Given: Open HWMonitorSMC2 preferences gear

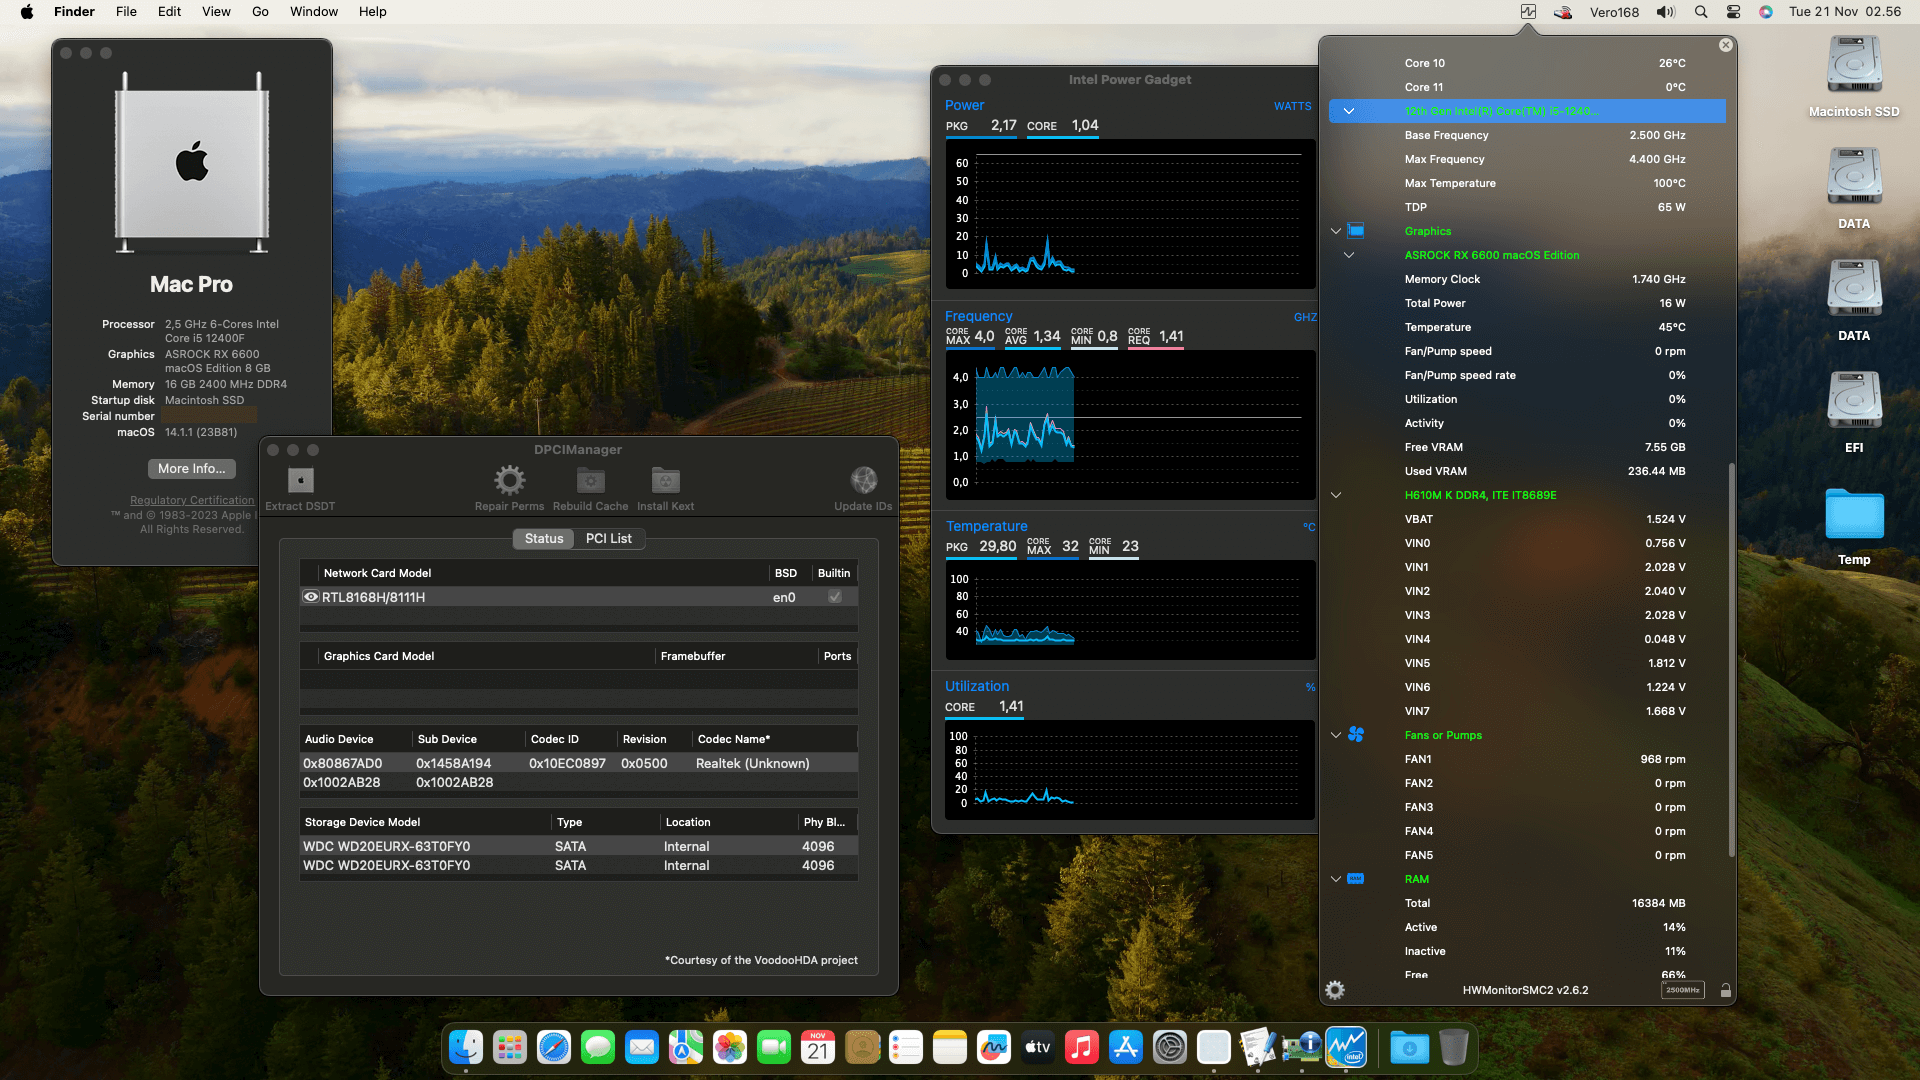Looking at the screenshot, I should point(1334,990).
